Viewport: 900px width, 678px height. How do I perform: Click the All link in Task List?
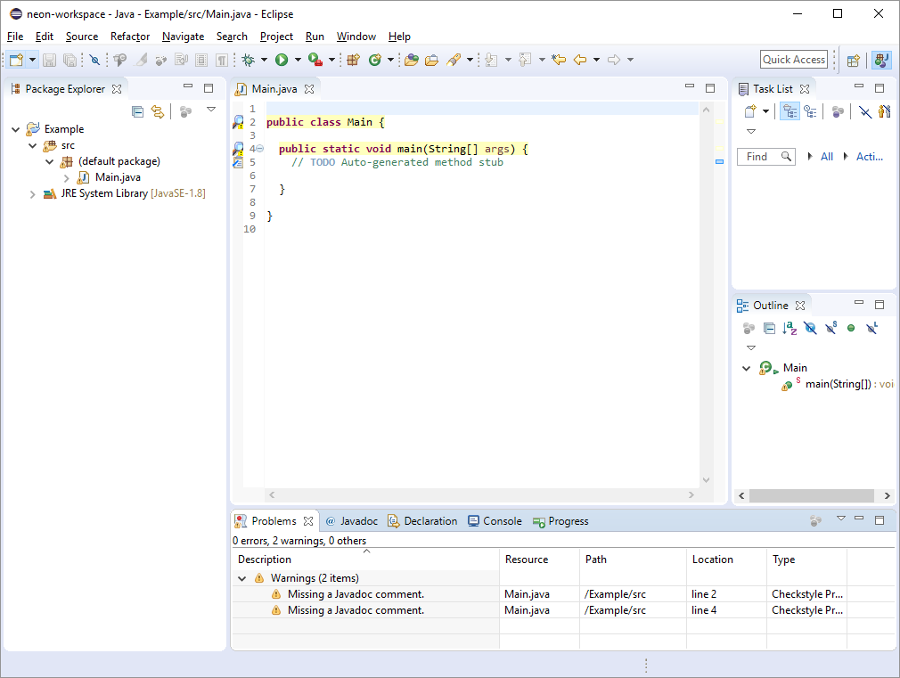[x=826, y=157]
